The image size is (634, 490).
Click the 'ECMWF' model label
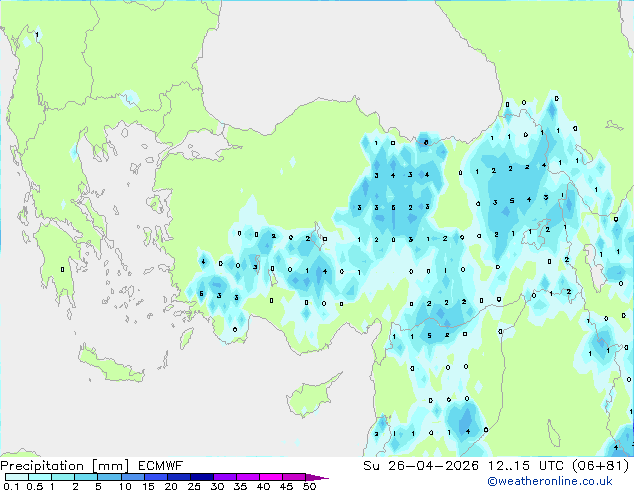(x=161, y=466)
